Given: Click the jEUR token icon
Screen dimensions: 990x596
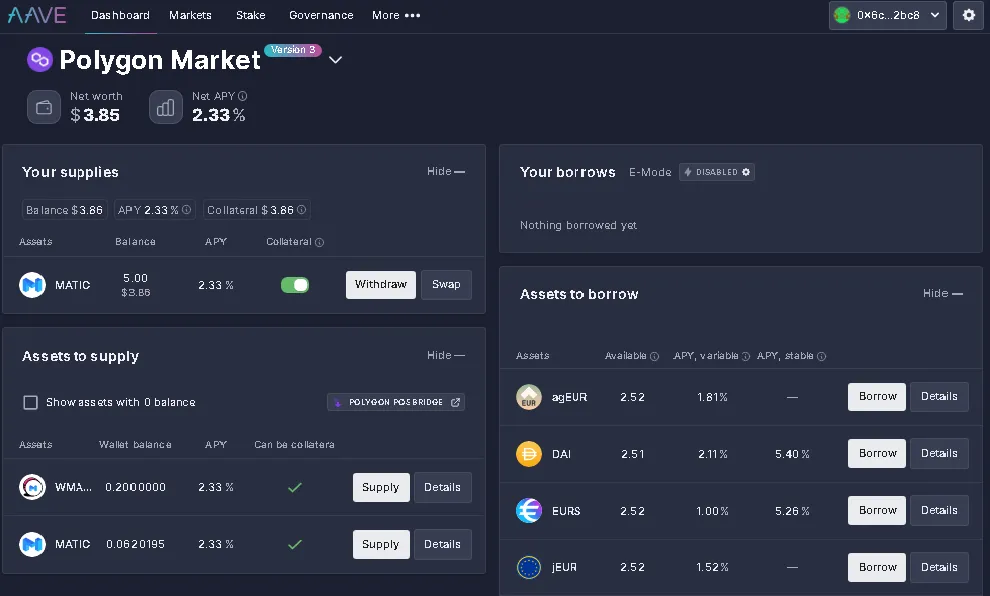Looking at the screenshot, I should tap(529, 568).
